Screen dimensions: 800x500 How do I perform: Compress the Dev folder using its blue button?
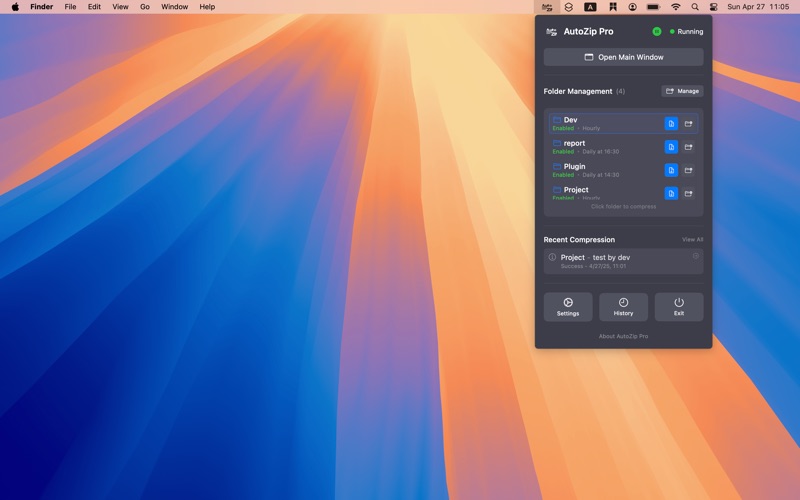(x=671, y=123)
